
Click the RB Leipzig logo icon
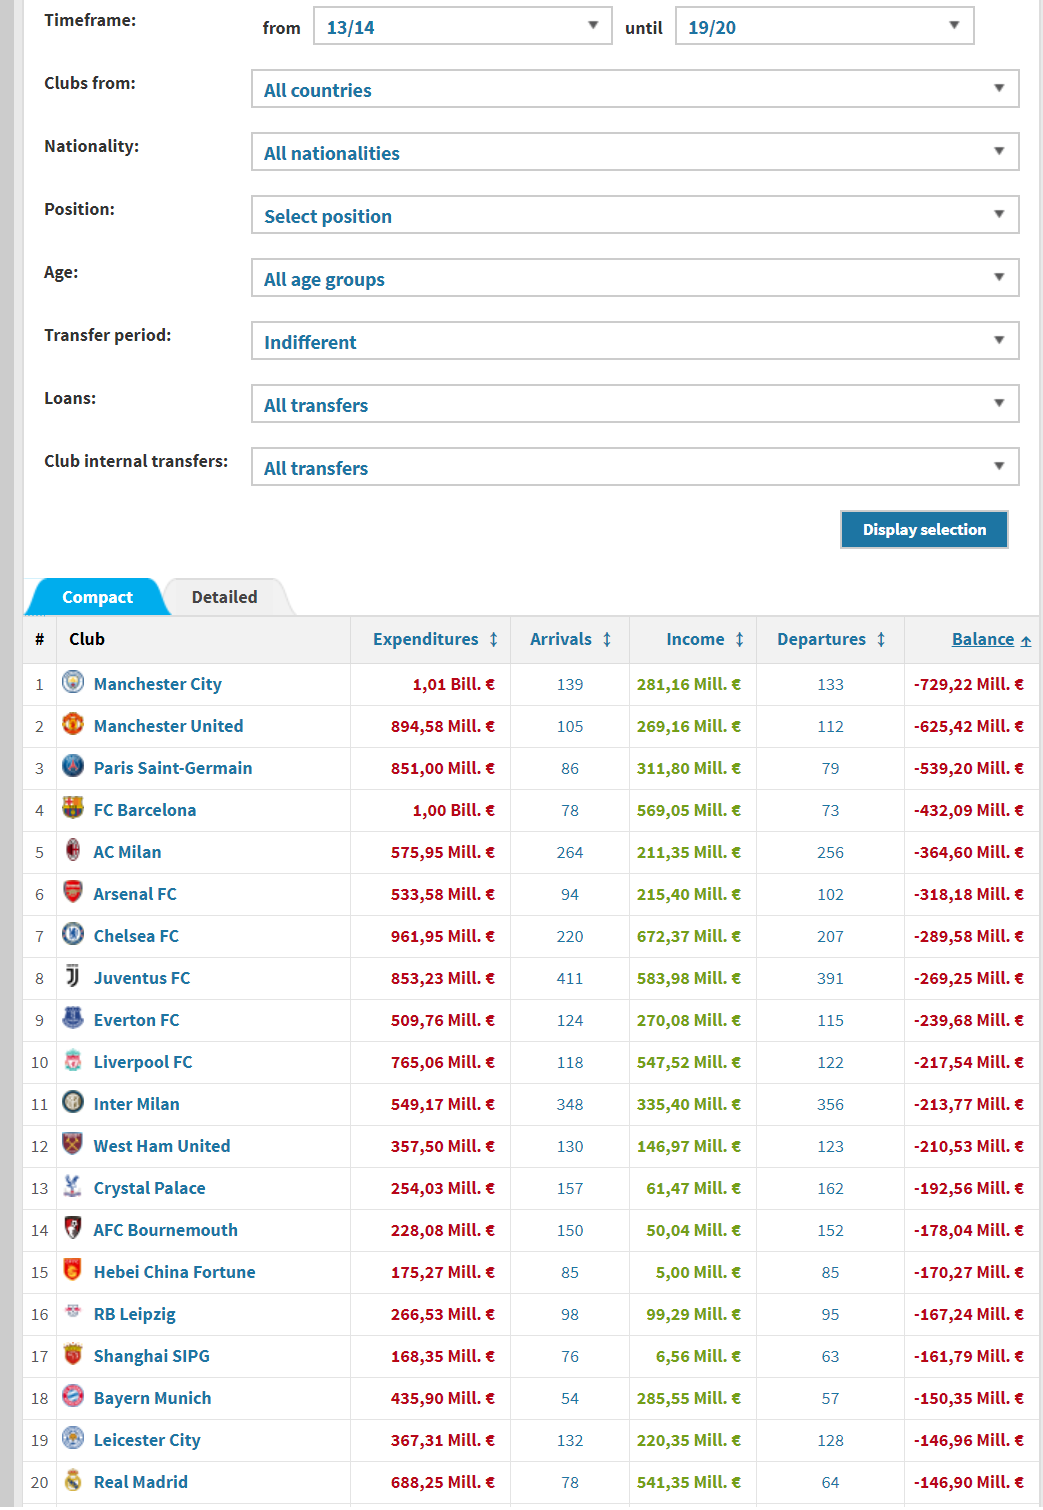click(x=73, y=1312)
